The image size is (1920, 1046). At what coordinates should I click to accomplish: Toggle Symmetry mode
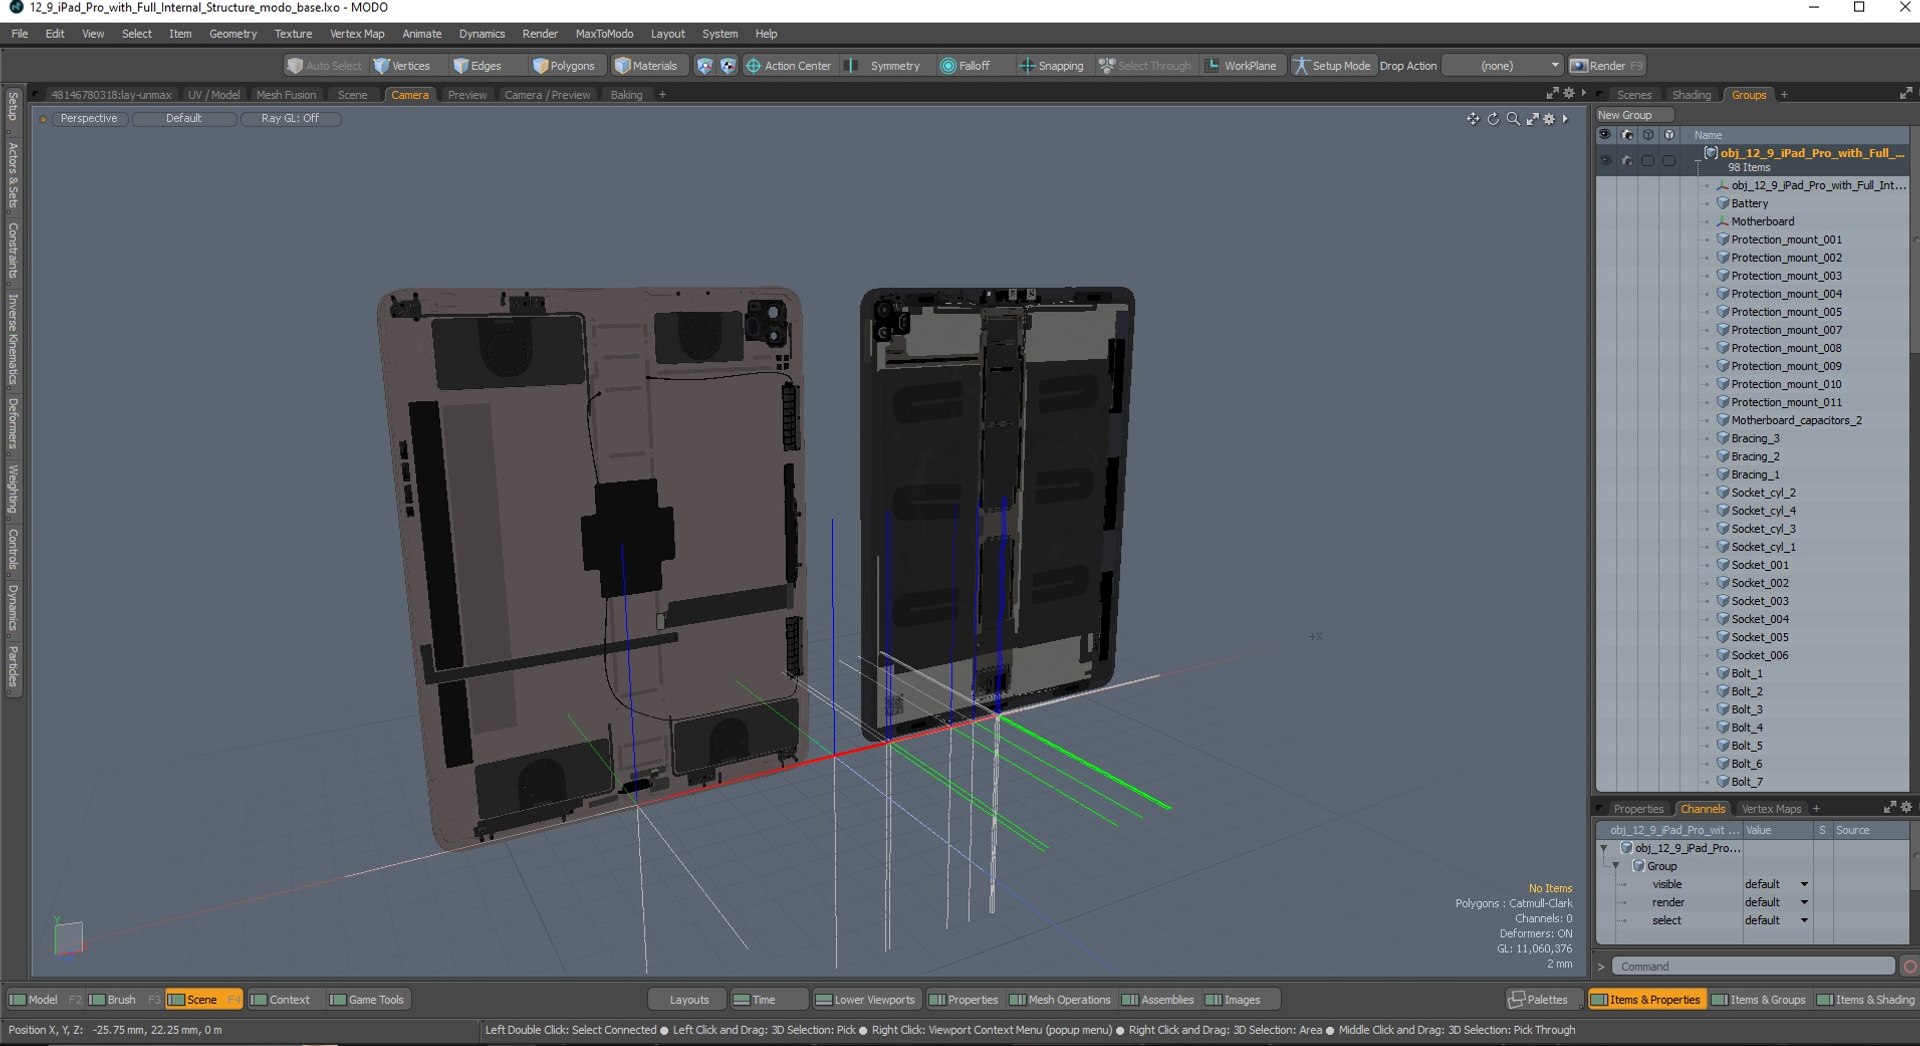click(x=883, y=66)
